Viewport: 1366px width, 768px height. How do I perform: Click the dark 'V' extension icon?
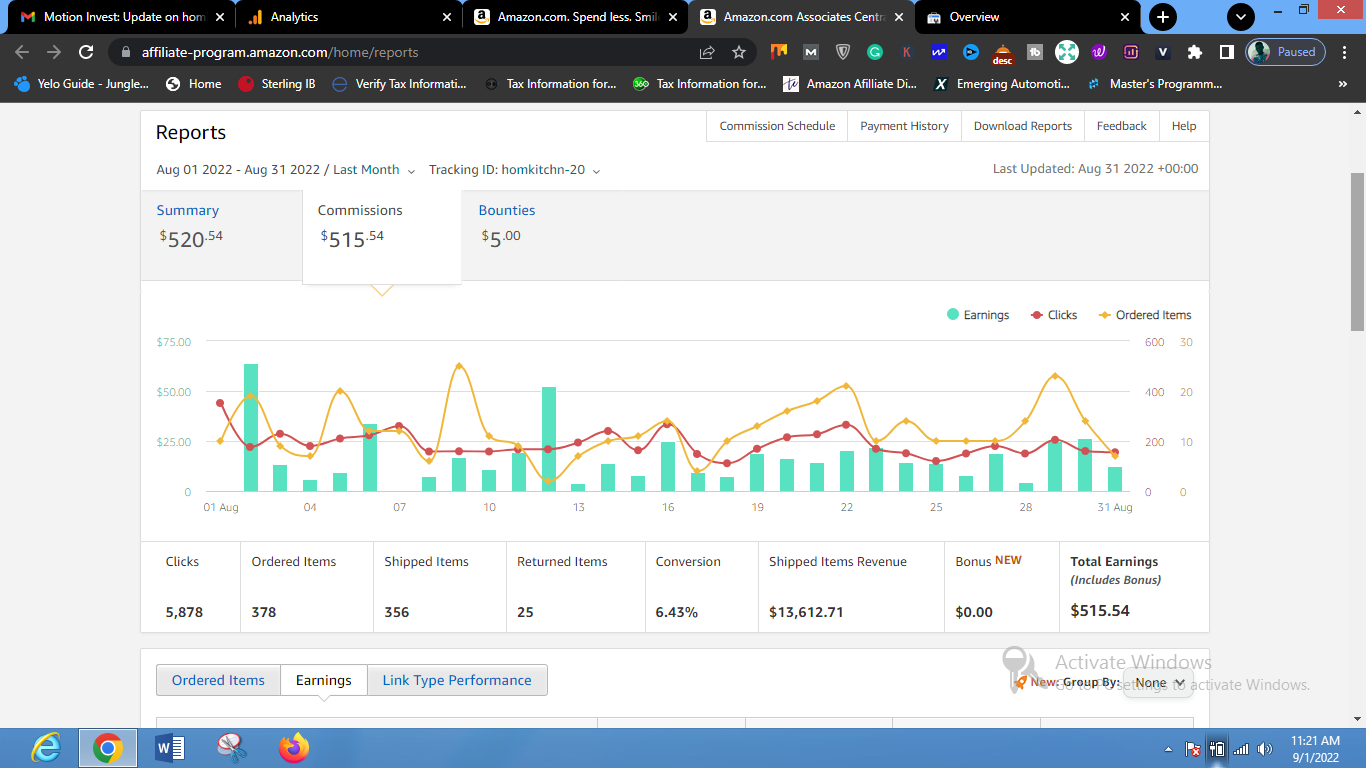(1163, 52)
